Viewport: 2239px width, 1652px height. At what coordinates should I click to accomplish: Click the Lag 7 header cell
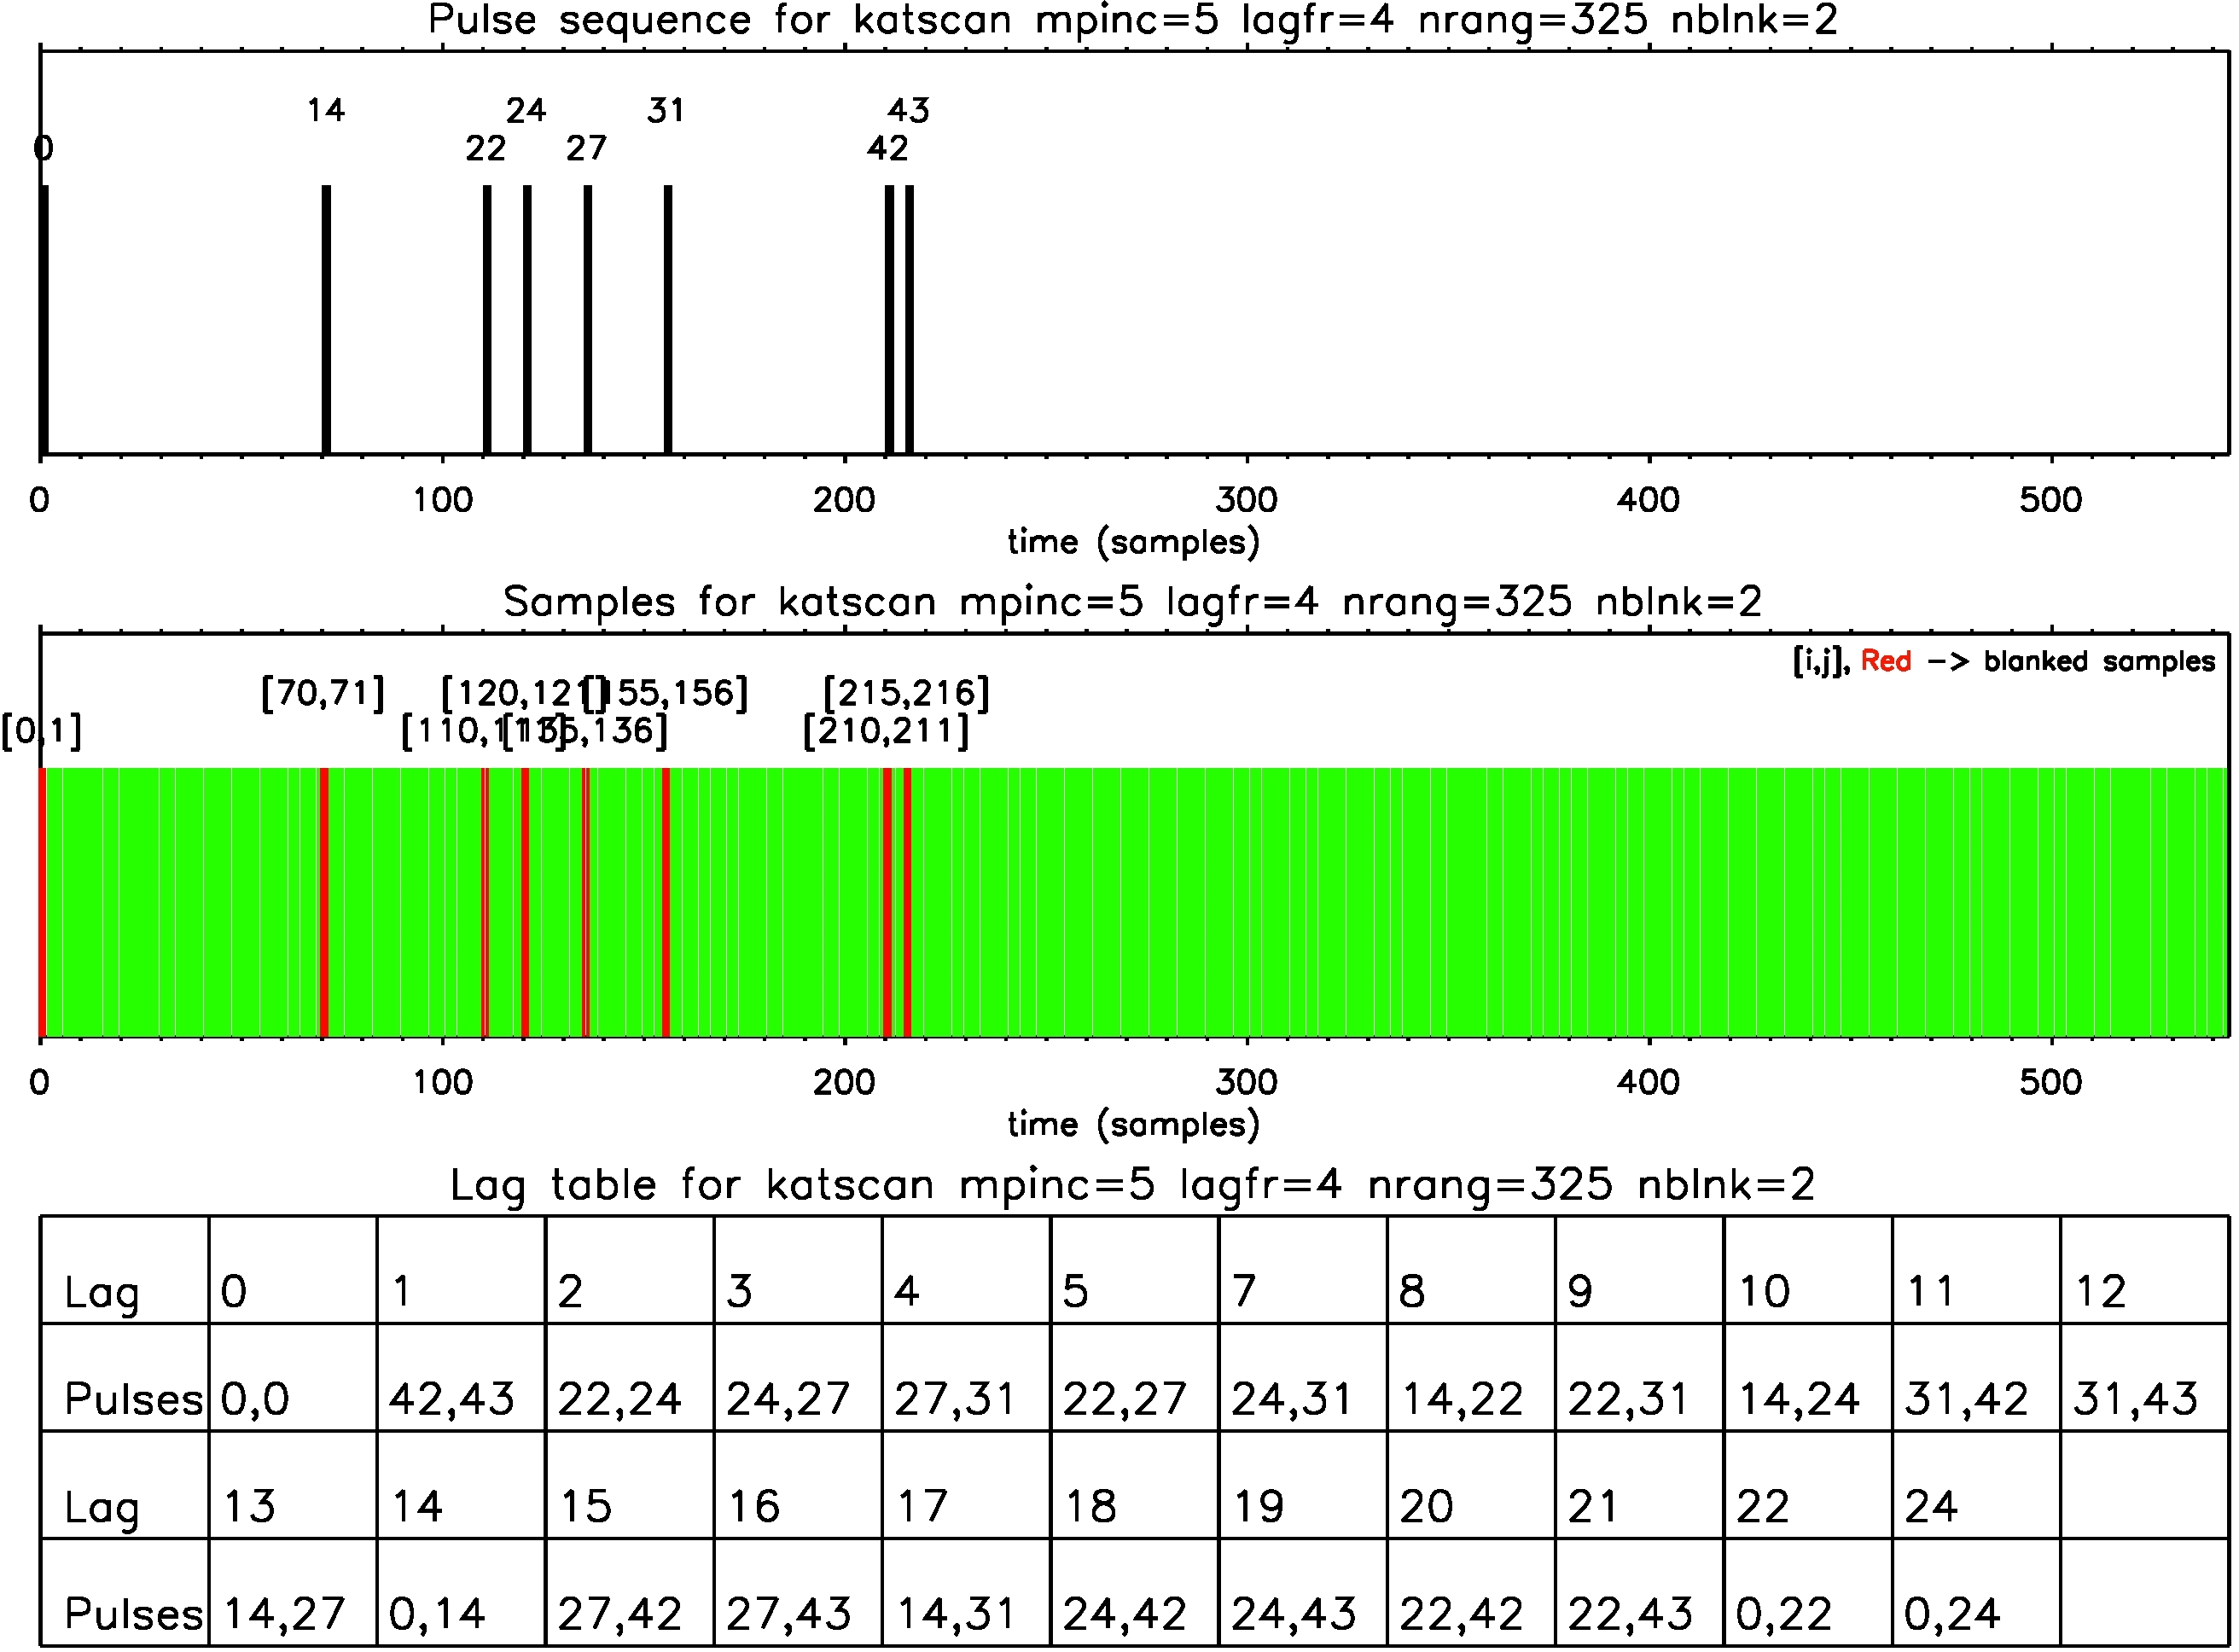(x=1246, y=1291)
